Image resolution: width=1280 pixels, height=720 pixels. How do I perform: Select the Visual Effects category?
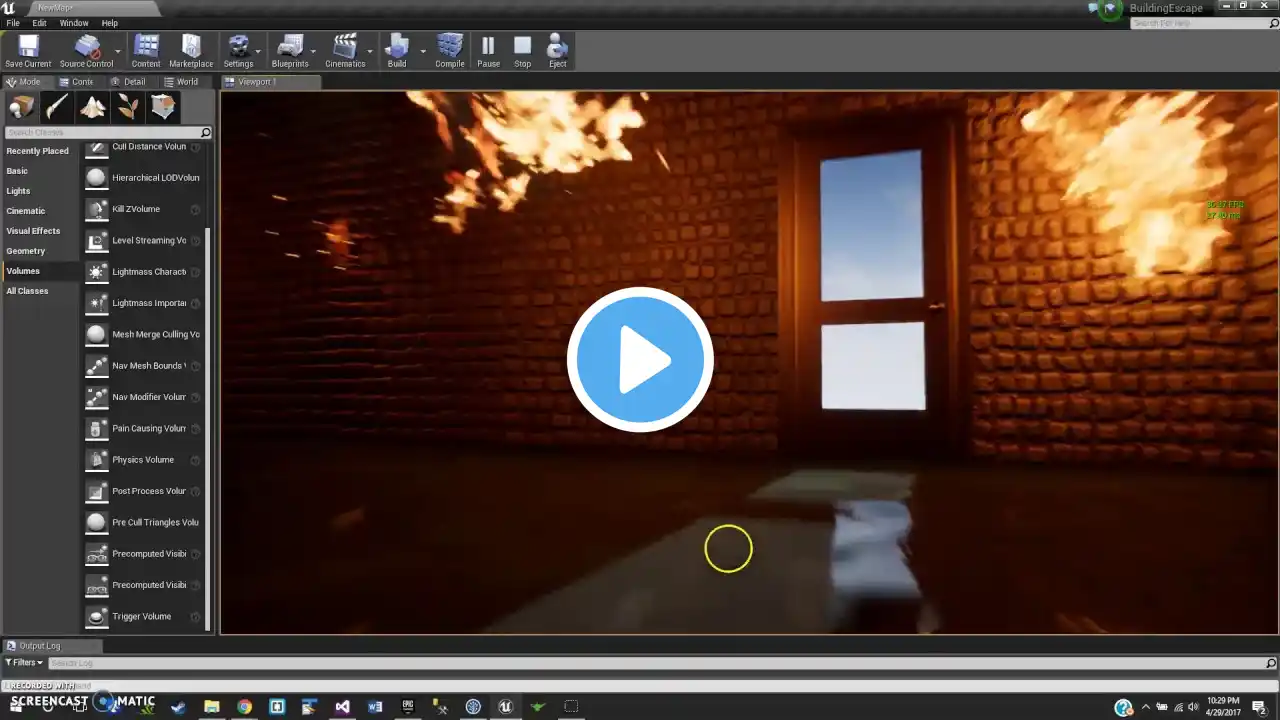tap(33, 231)
